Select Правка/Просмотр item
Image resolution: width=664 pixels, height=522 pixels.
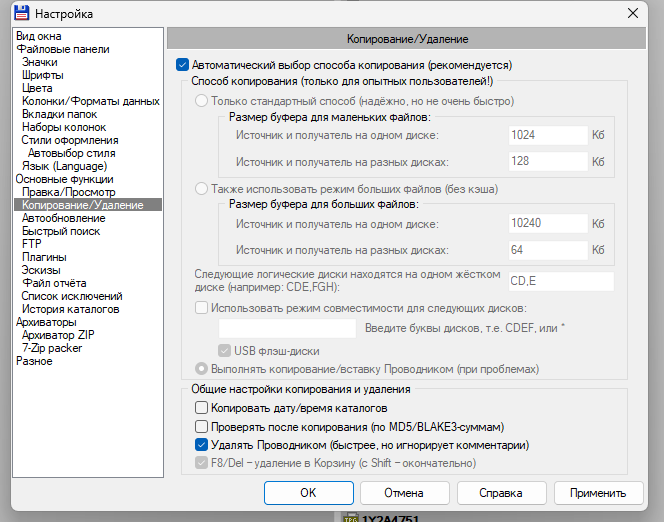coord(69,192)
